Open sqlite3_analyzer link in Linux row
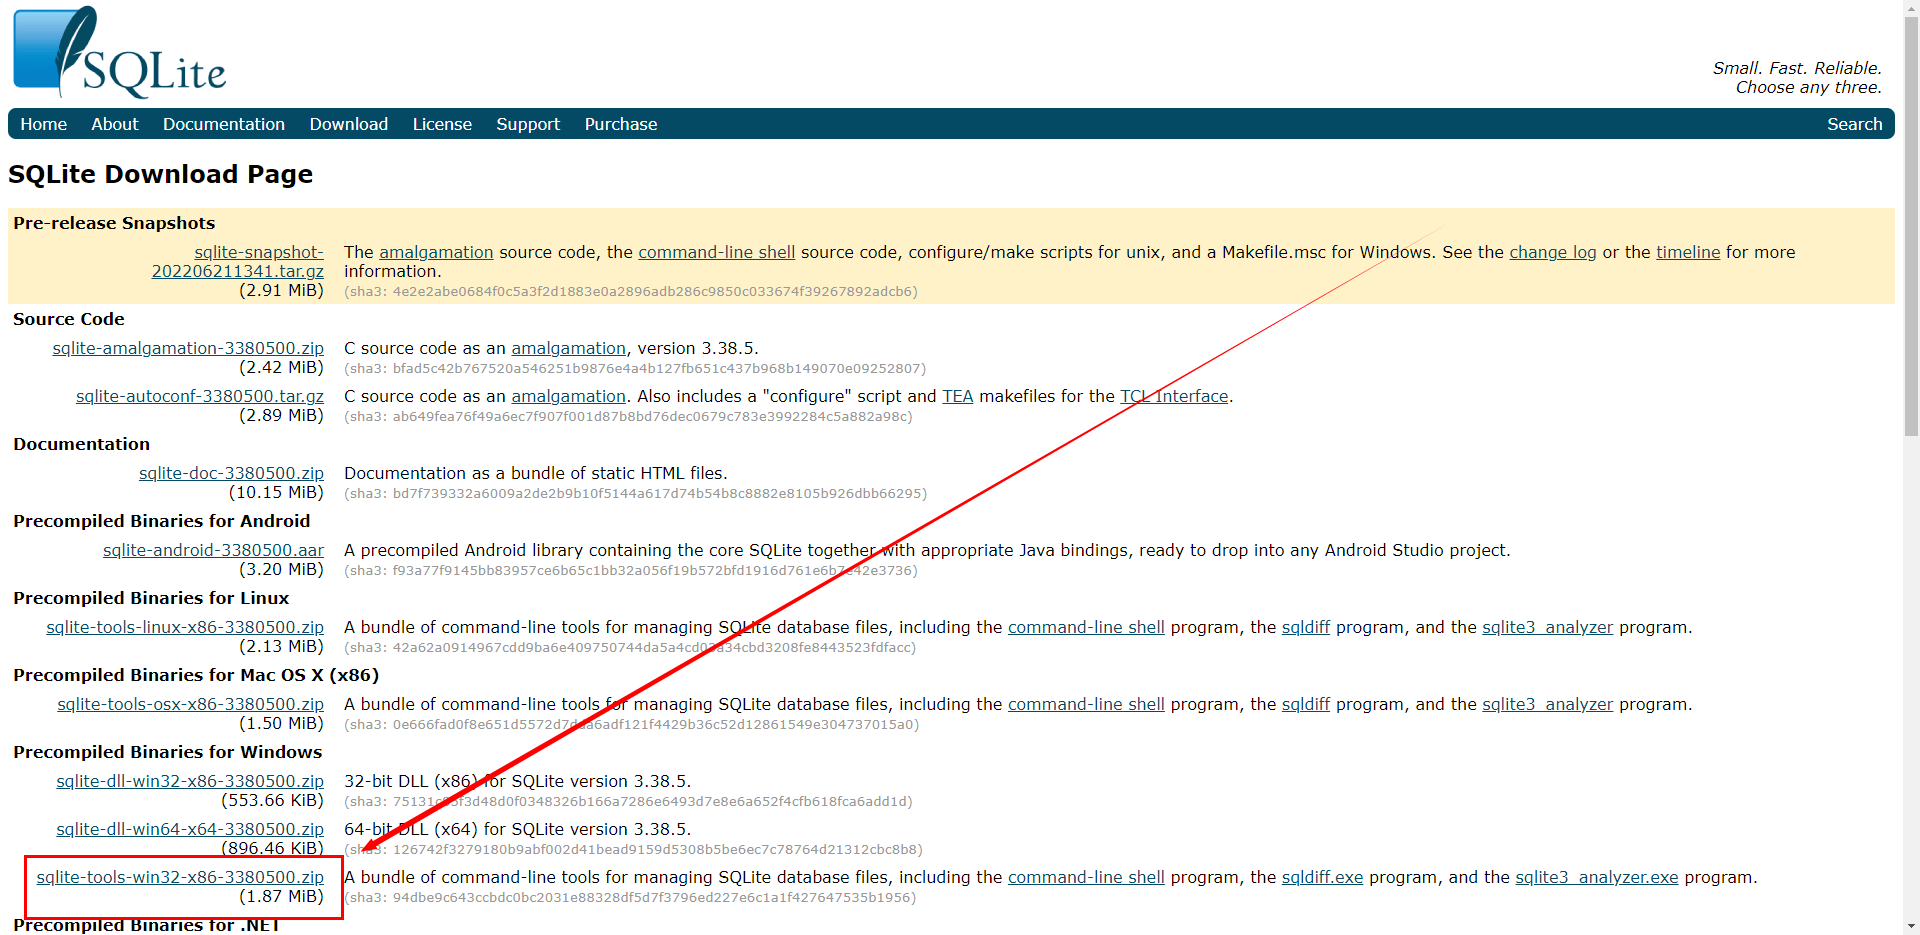This screenshot has height=935, width=1920. 1547,627
